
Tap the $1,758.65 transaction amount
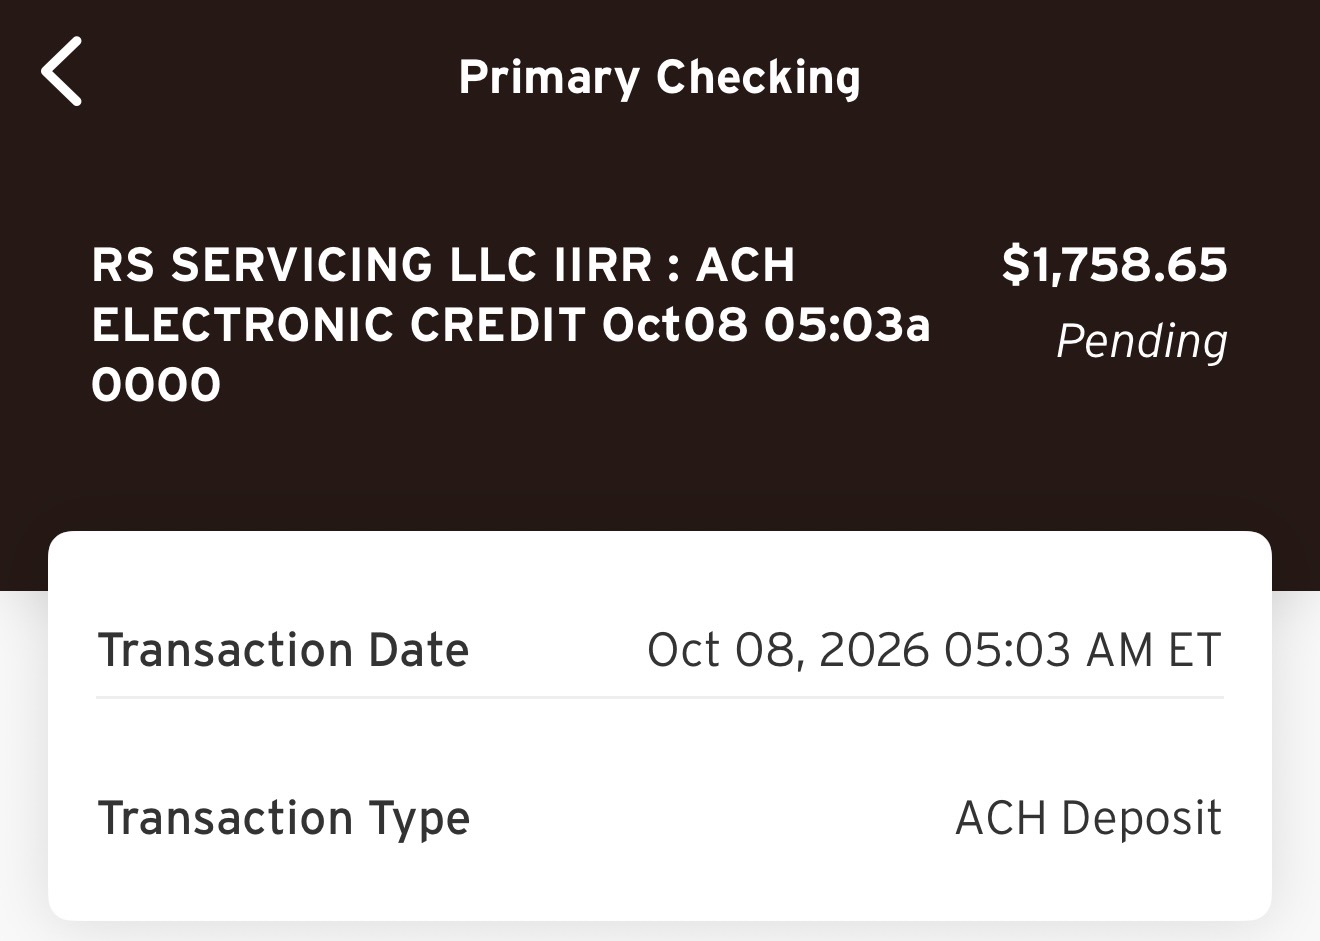click(x=1114, y=265)
